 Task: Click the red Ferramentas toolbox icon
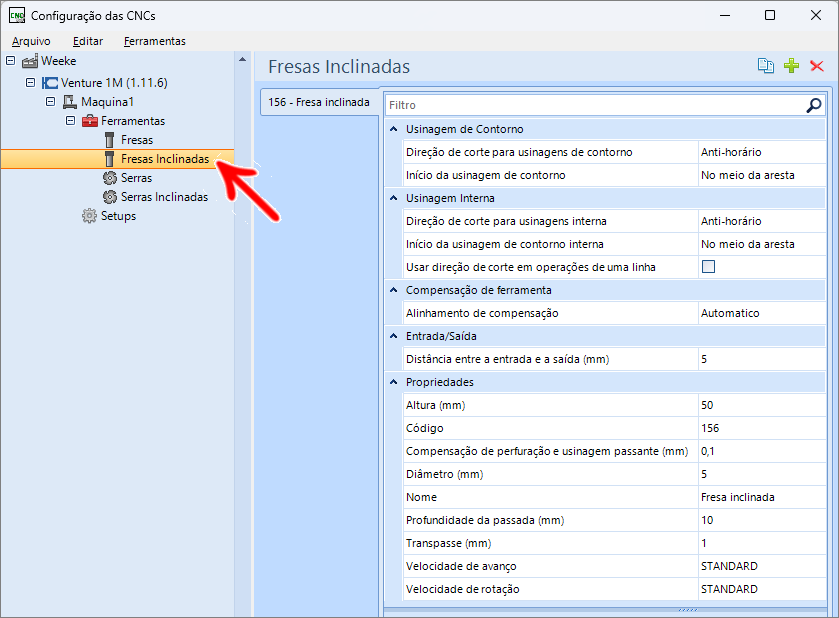pos(89,121)
